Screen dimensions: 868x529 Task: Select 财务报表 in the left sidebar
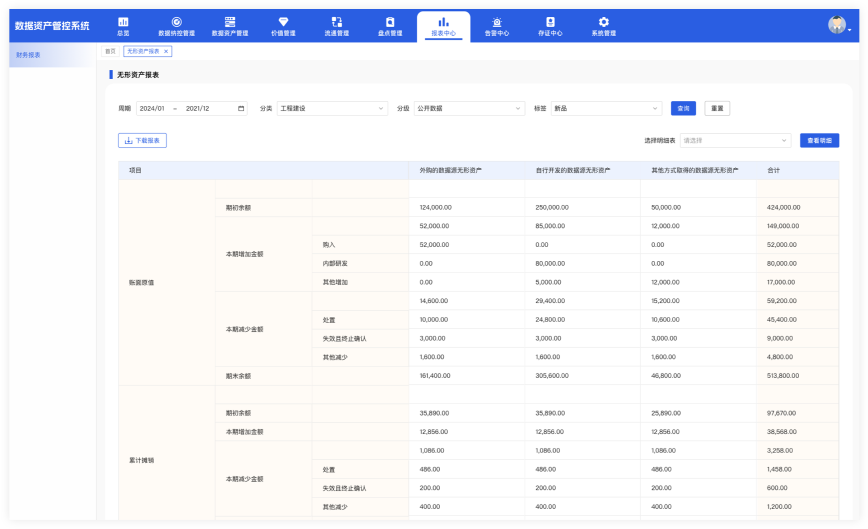(29, 55)
